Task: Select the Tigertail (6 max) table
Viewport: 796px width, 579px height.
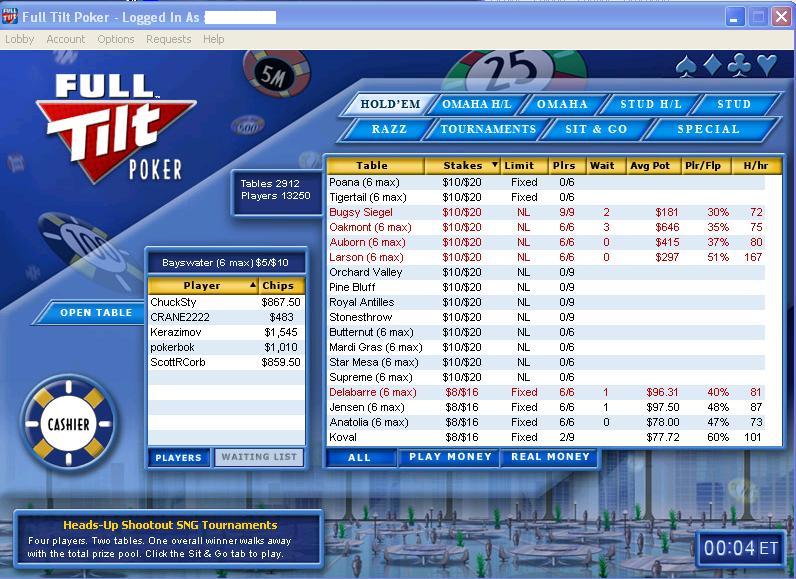Action: tap(546, 197)
